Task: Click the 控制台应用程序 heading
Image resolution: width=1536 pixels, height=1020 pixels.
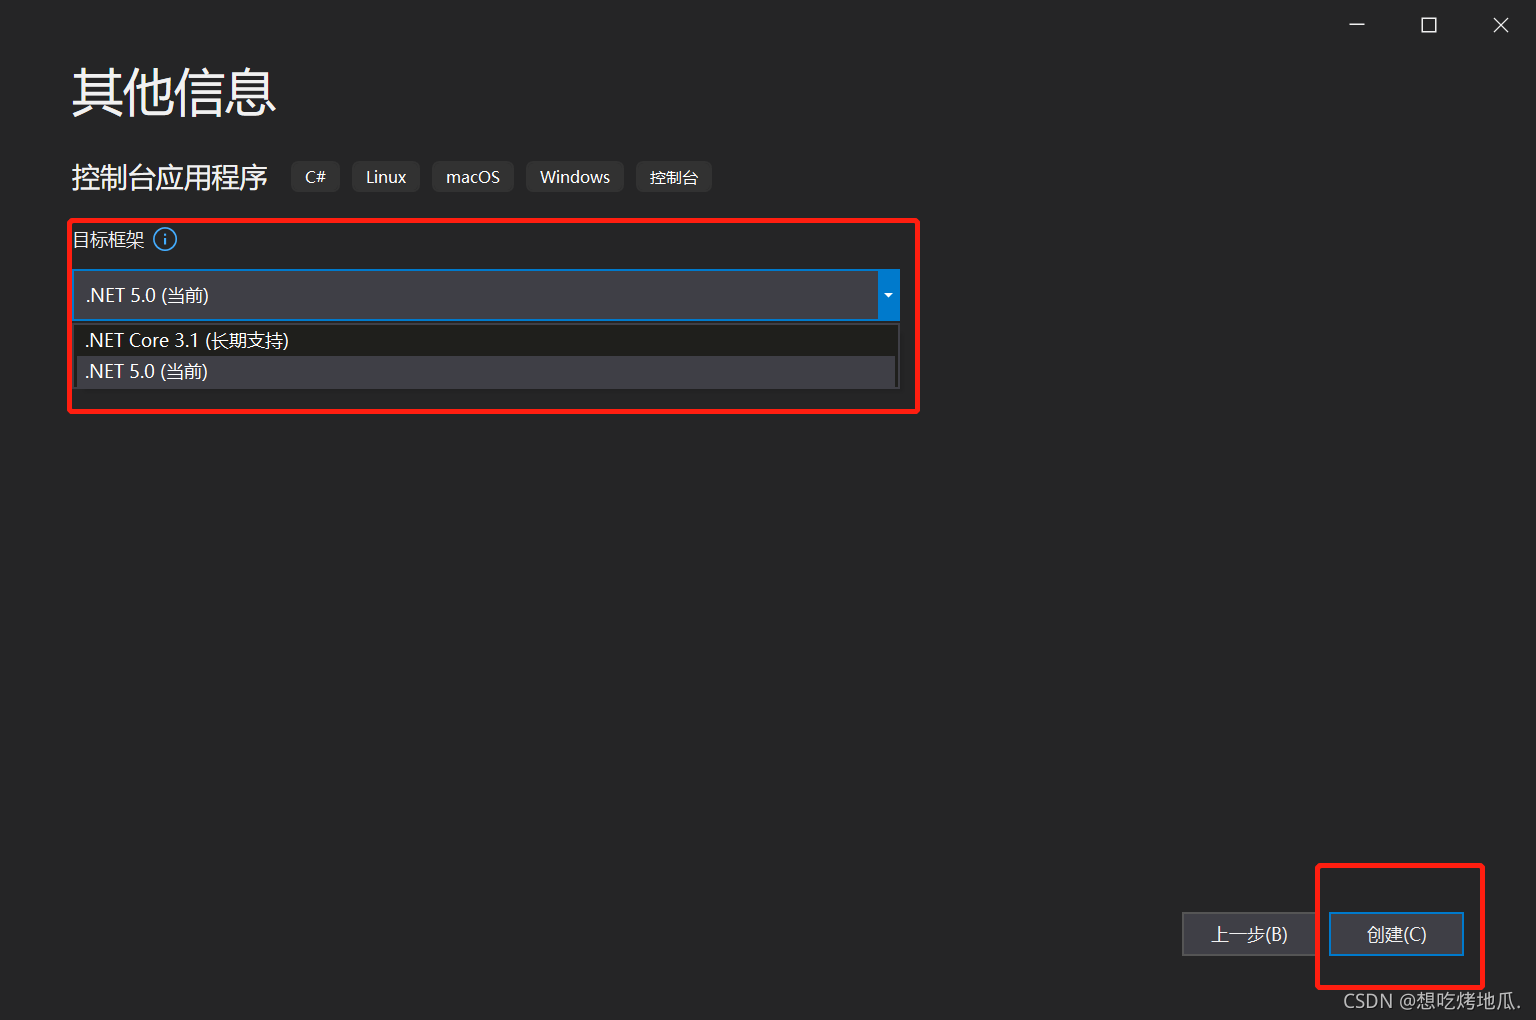Action: 170,177
